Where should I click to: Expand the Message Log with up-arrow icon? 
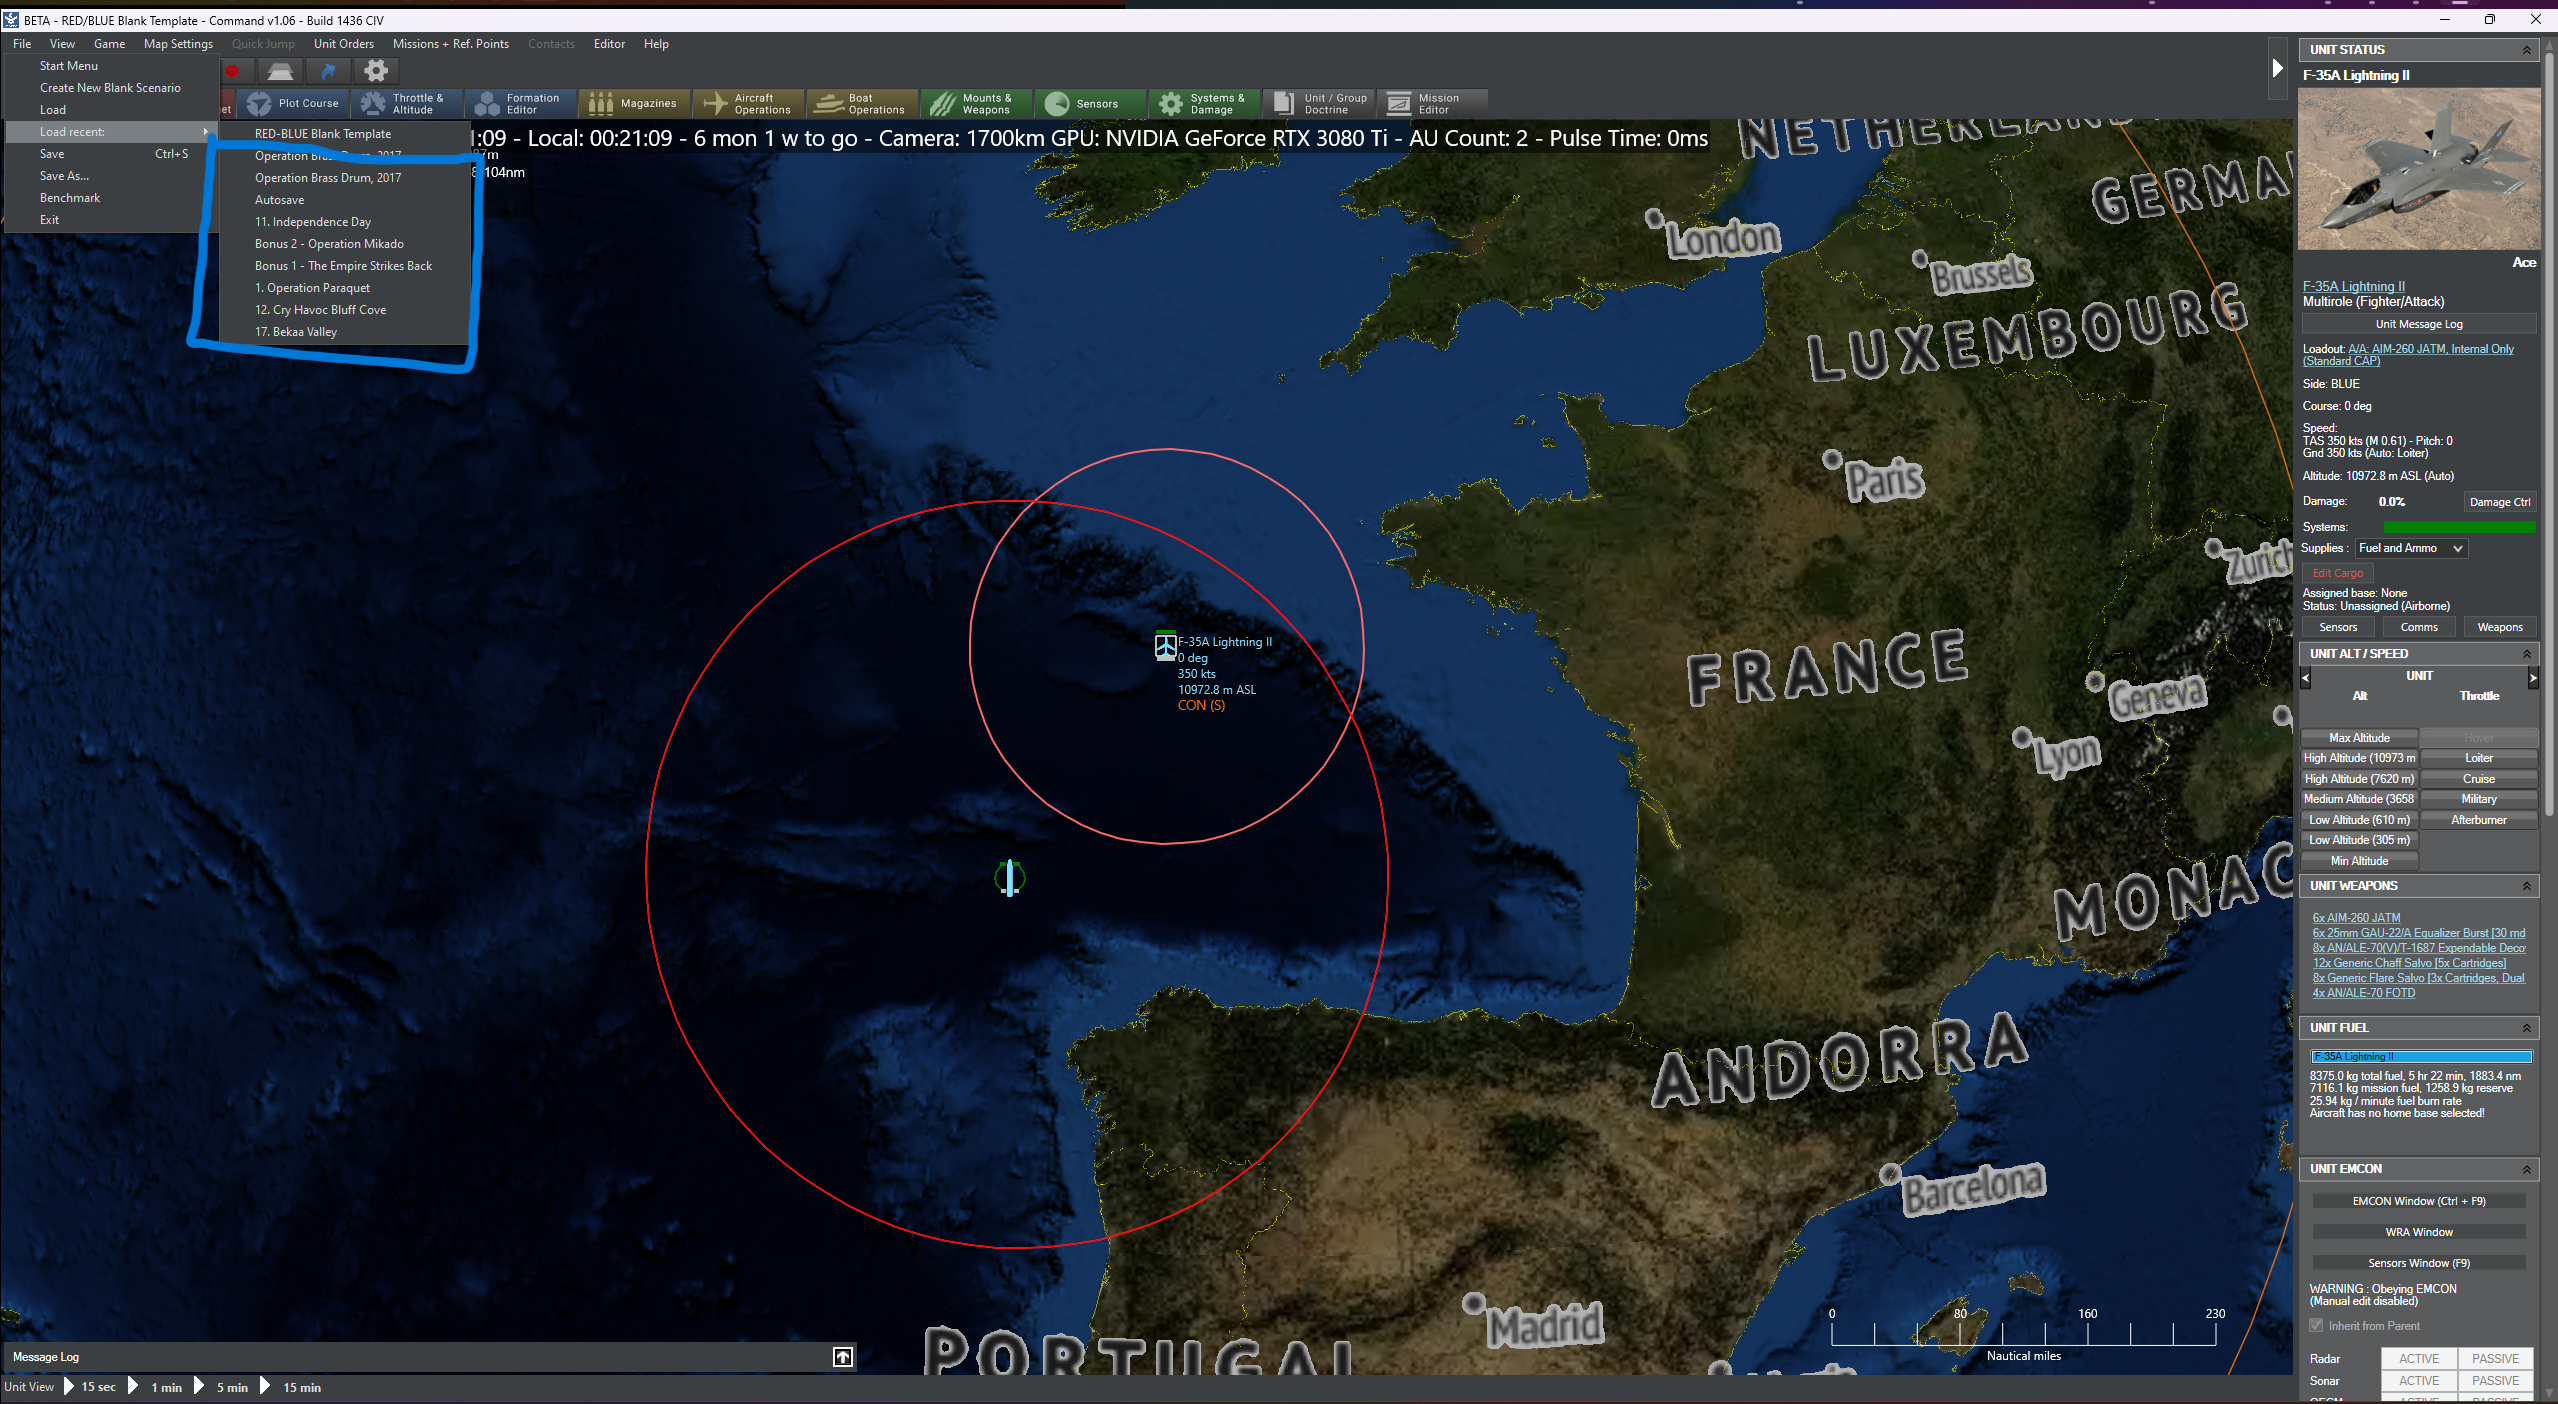click(843, 1357)
